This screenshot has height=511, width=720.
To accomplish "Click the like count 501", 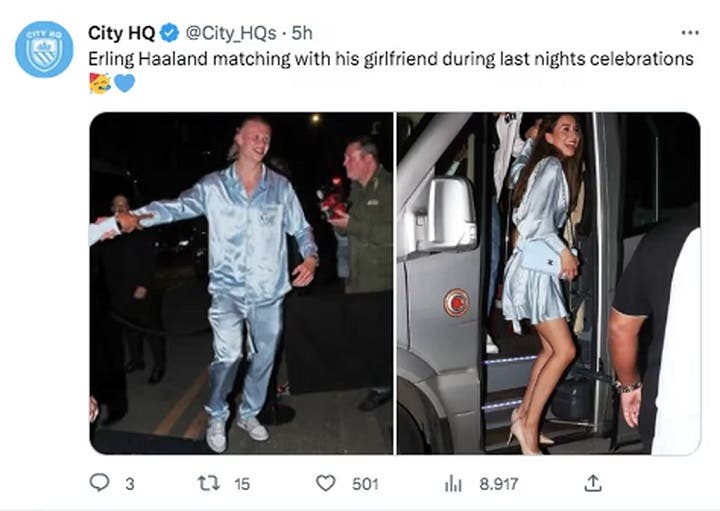I will pos(365,484).
